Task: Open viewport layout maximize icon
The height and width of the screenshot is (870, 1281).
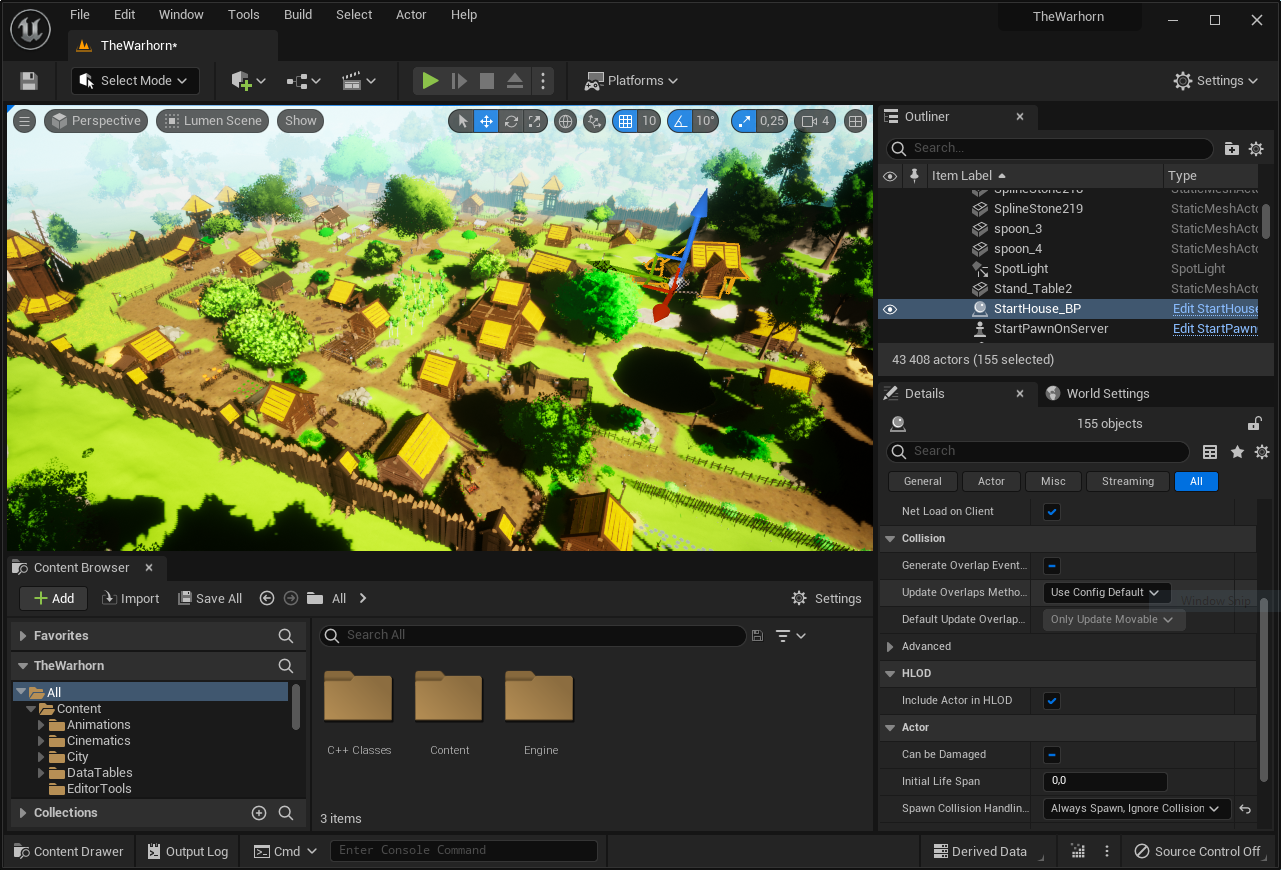Action: pyautogui.click(x=855, y=121)
